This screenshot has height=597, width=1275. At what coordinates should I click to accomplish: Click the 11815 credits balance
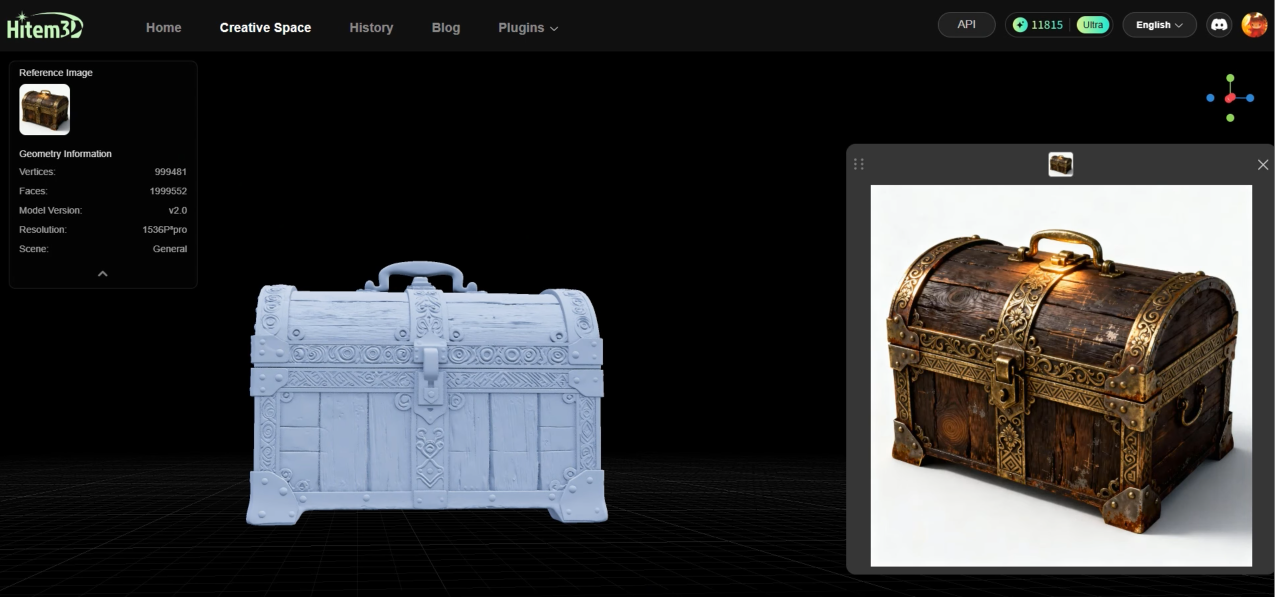point(1047,25)
